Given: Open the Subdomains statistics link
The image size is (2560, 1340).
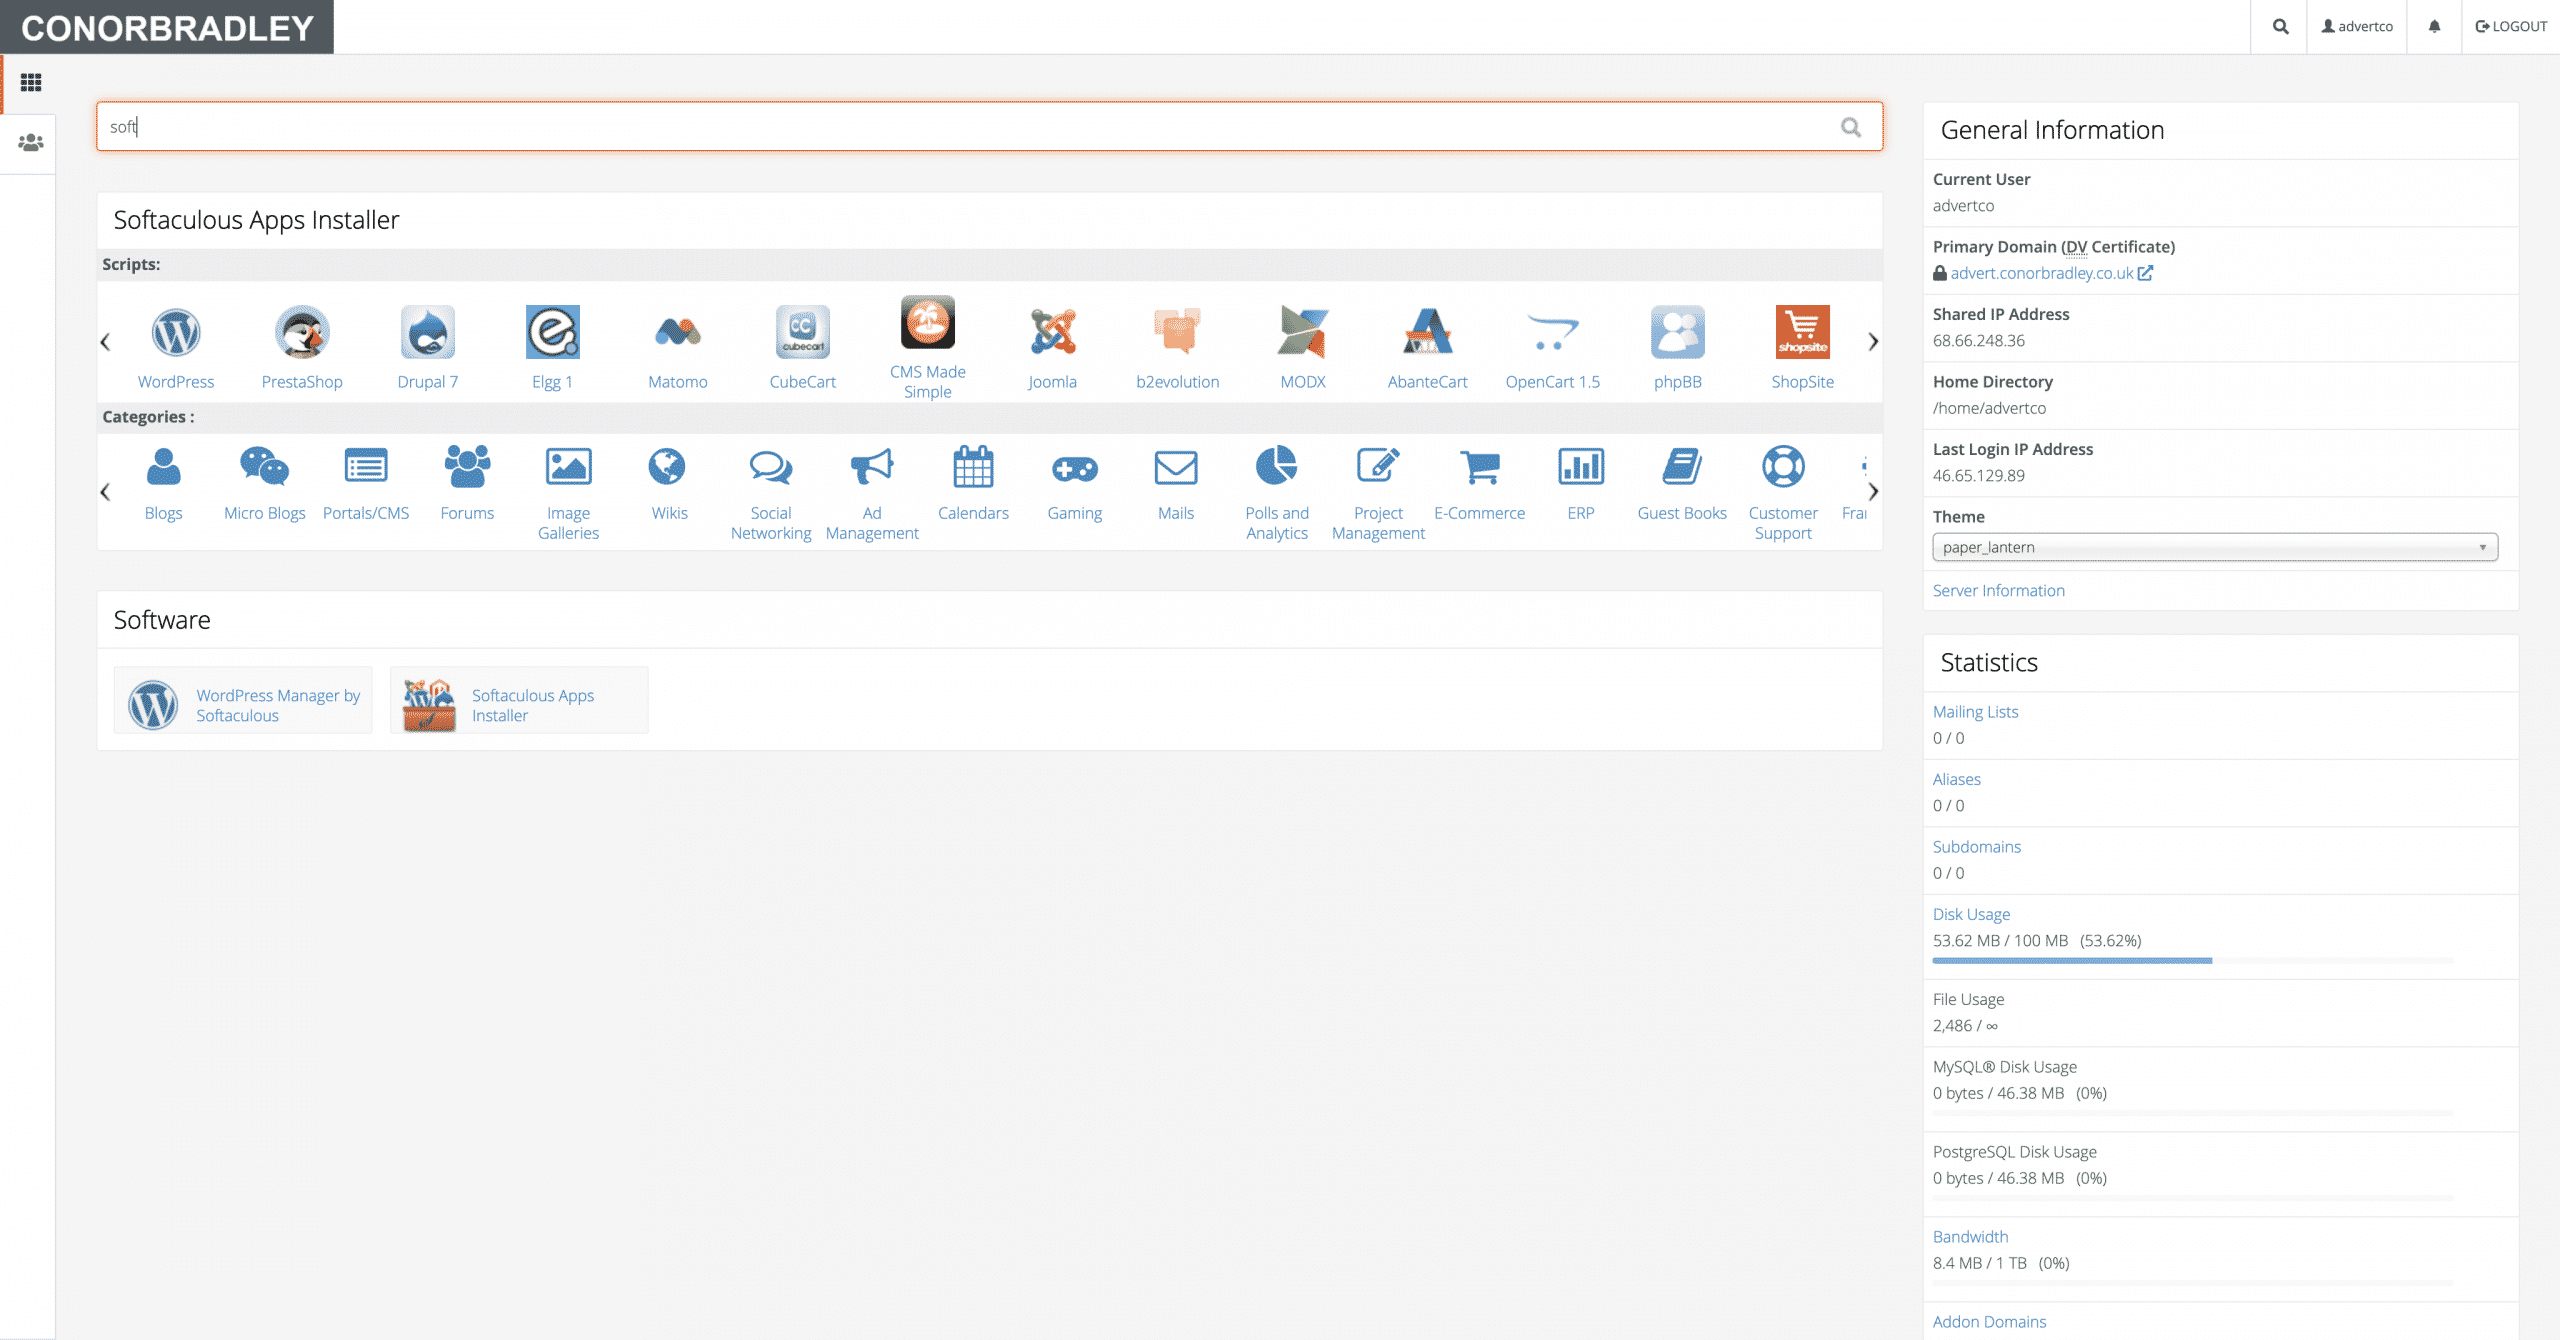Looking at the screenshot, I should click(1976, 847).
